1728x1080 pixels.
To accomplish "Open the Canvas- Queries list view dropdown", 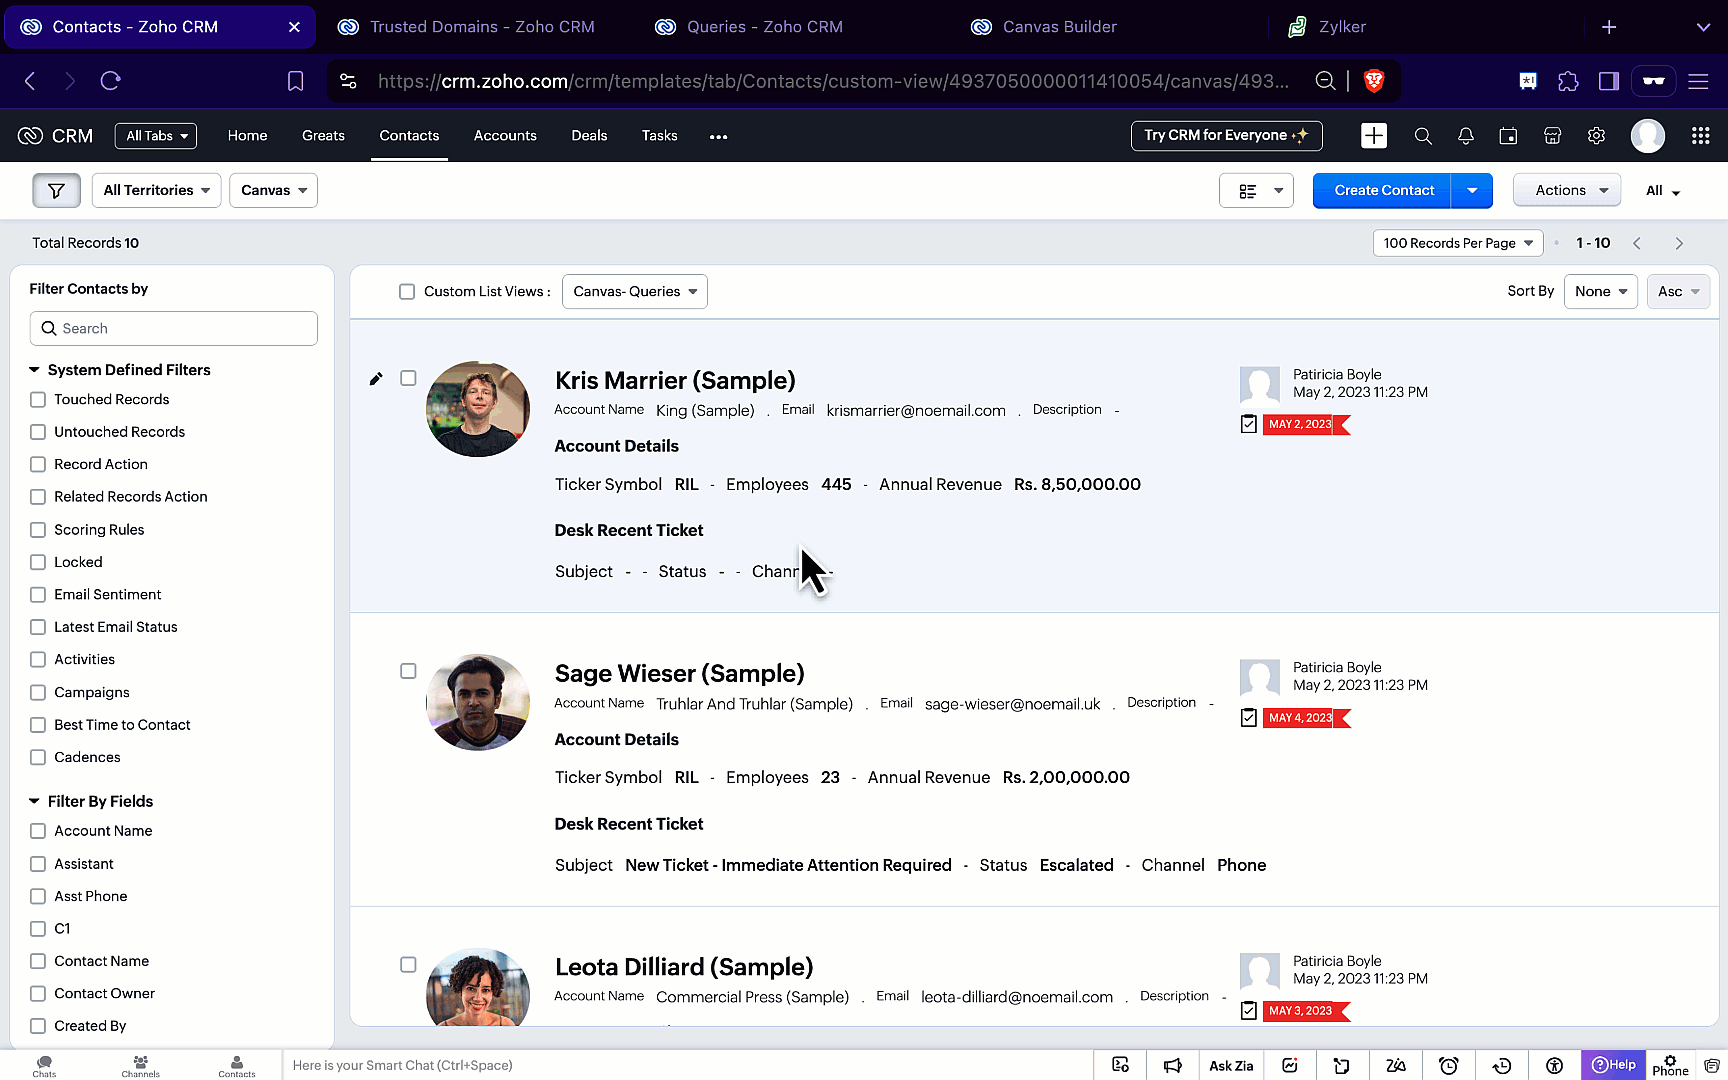I will (x=635, y=292).
